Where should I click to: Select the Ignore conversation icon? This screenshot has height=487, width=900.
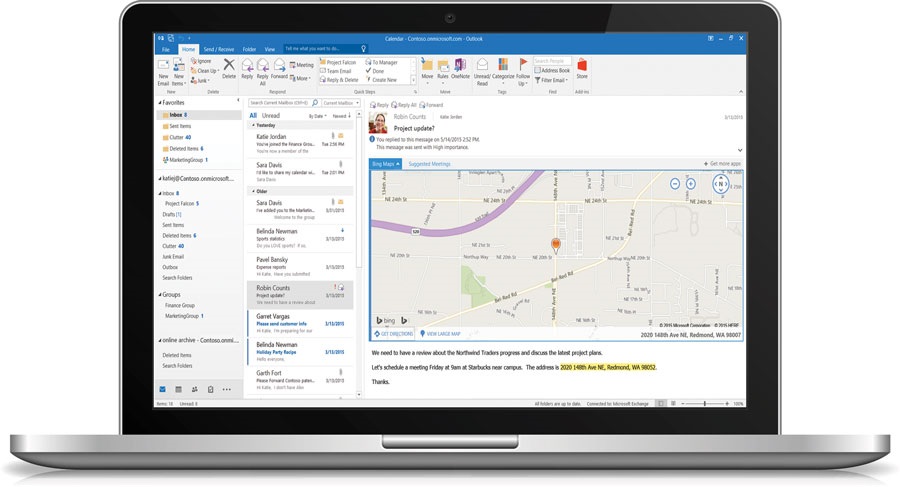click(x=201, y=61)
